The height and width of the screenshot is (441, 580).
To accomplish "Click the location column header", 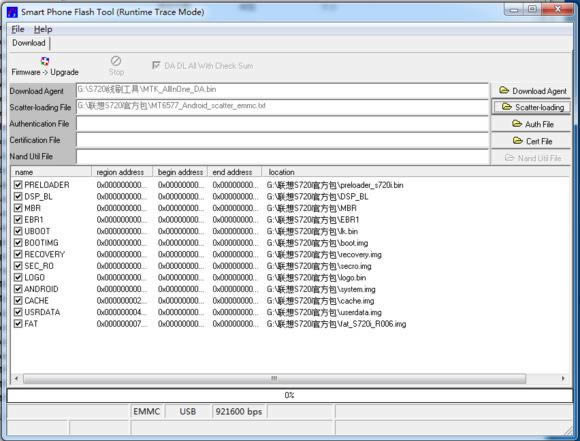I will (x=416, y=172).
